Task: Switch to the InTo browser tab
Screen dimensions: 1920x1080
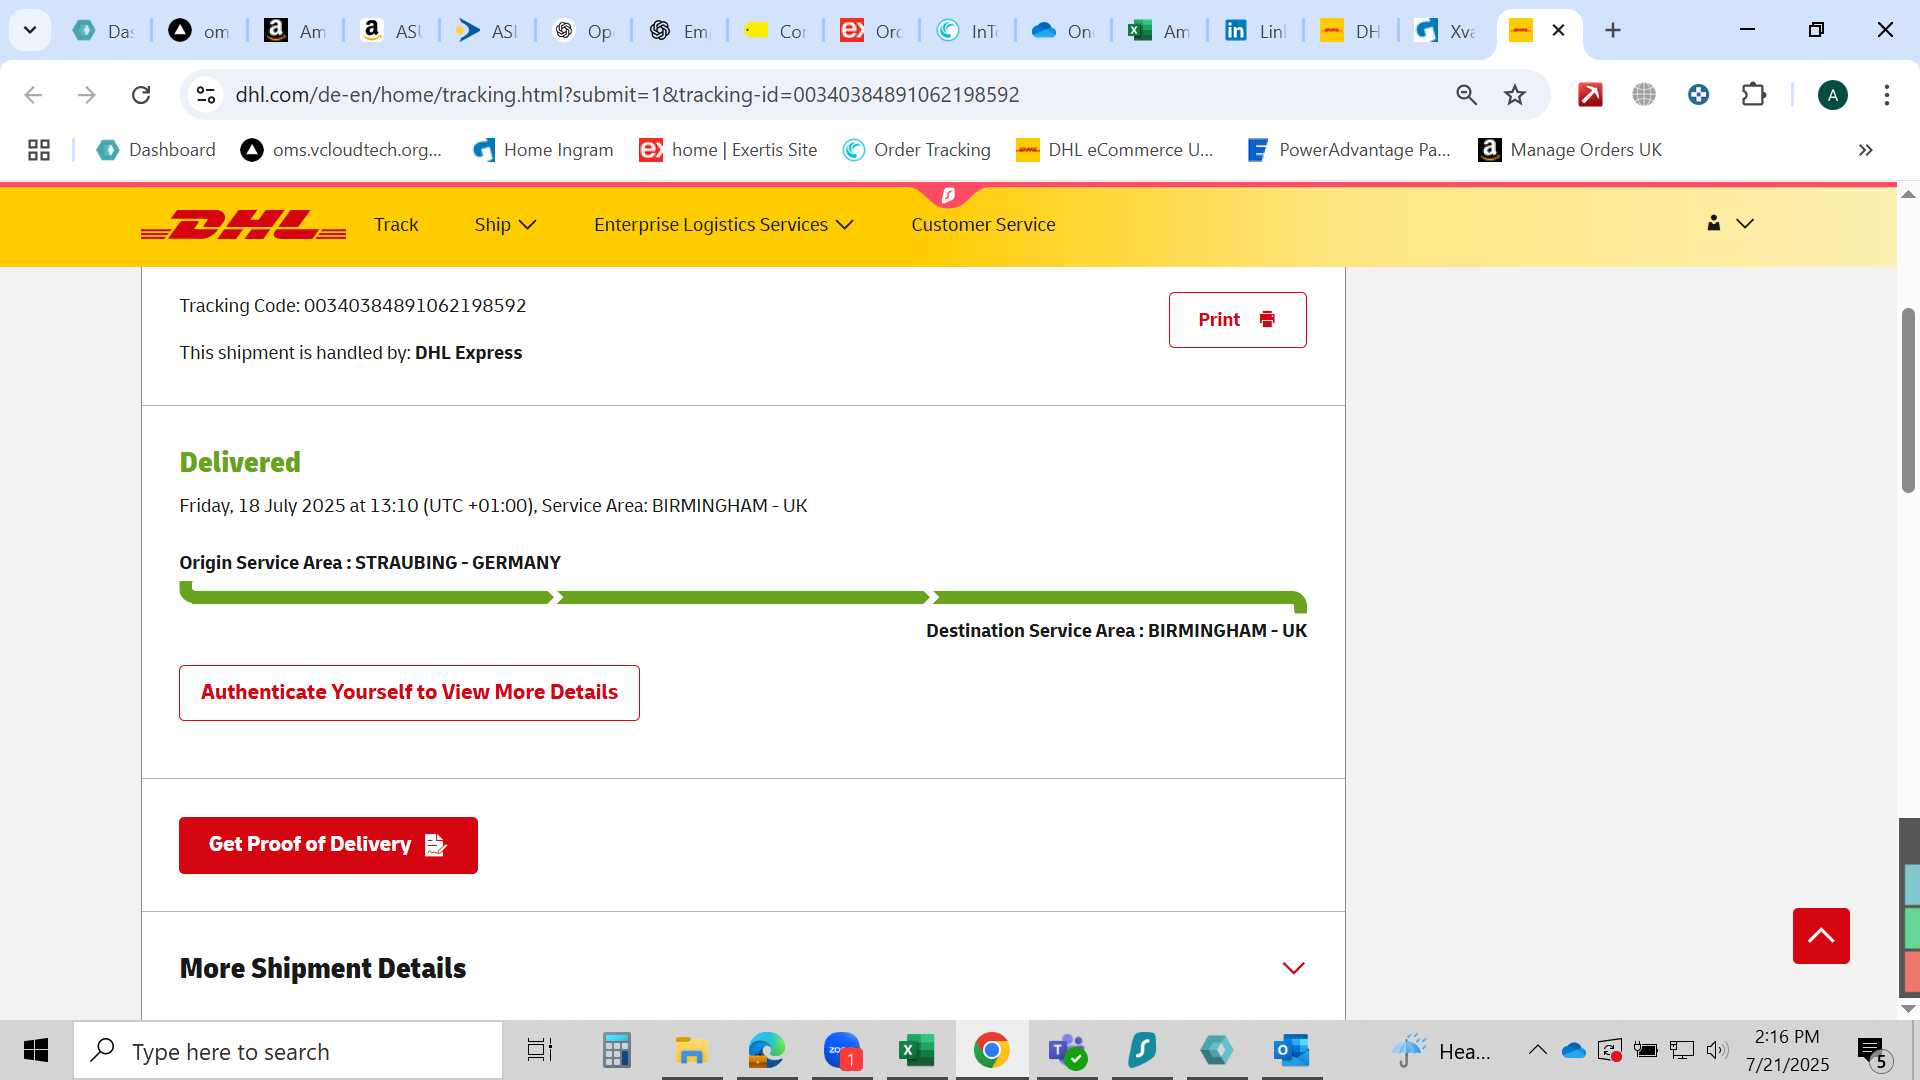Action: click(x=967, y=31)
